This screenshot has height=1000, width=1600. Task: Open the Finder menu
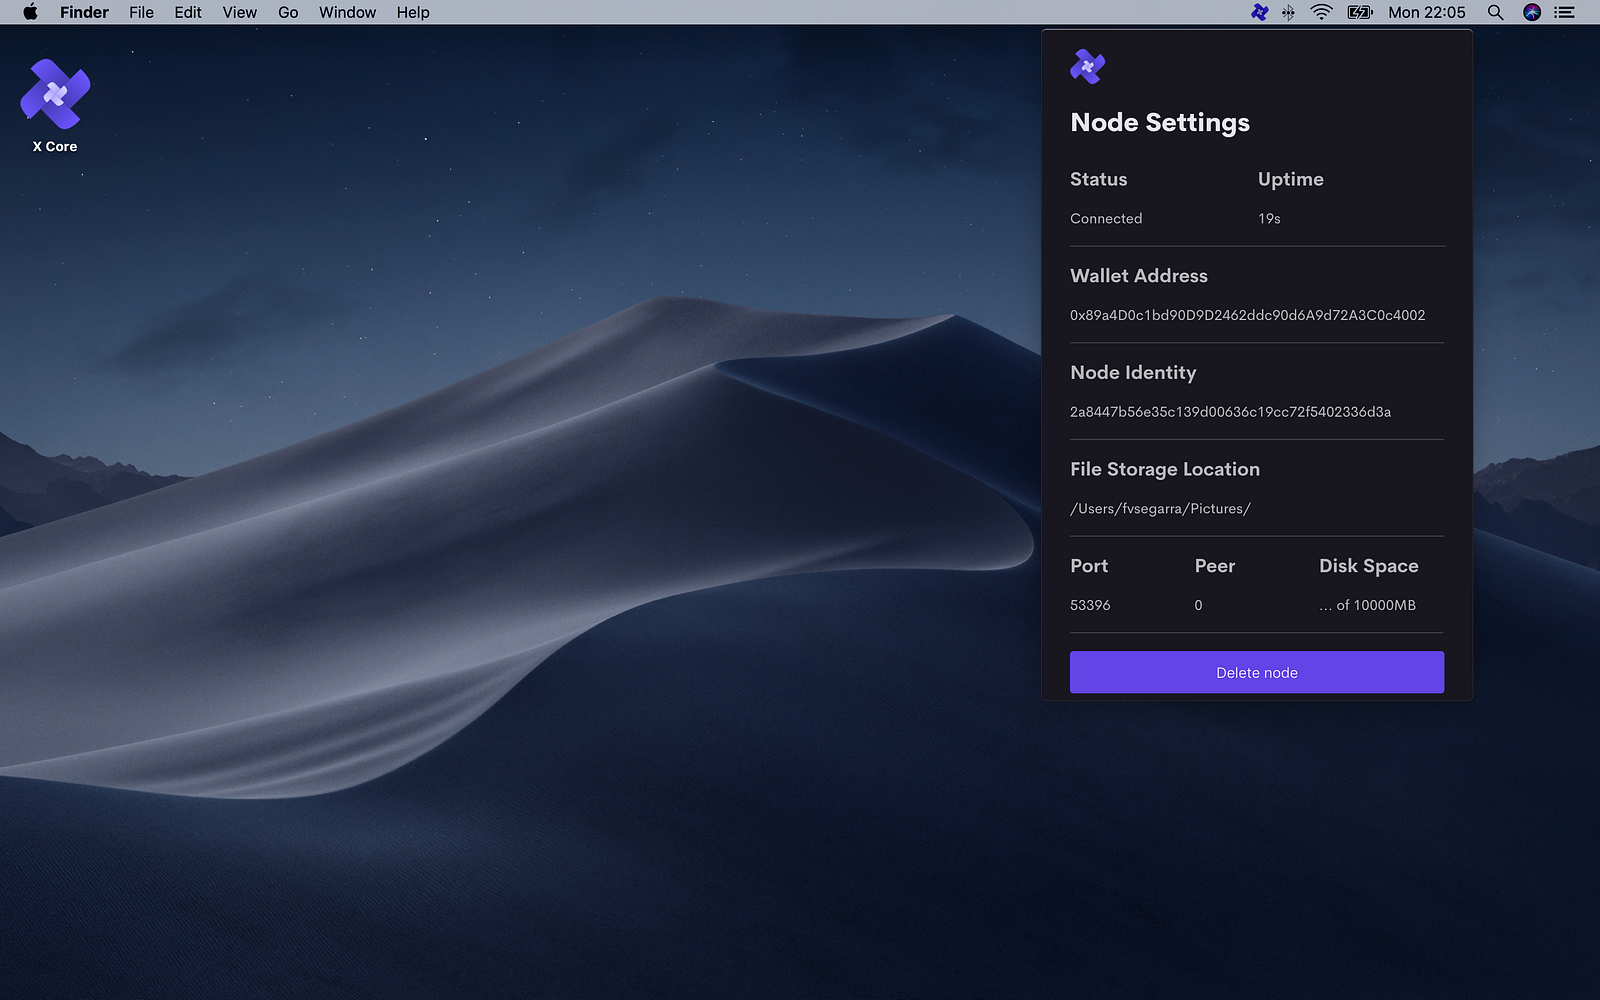tap(84, 12)
